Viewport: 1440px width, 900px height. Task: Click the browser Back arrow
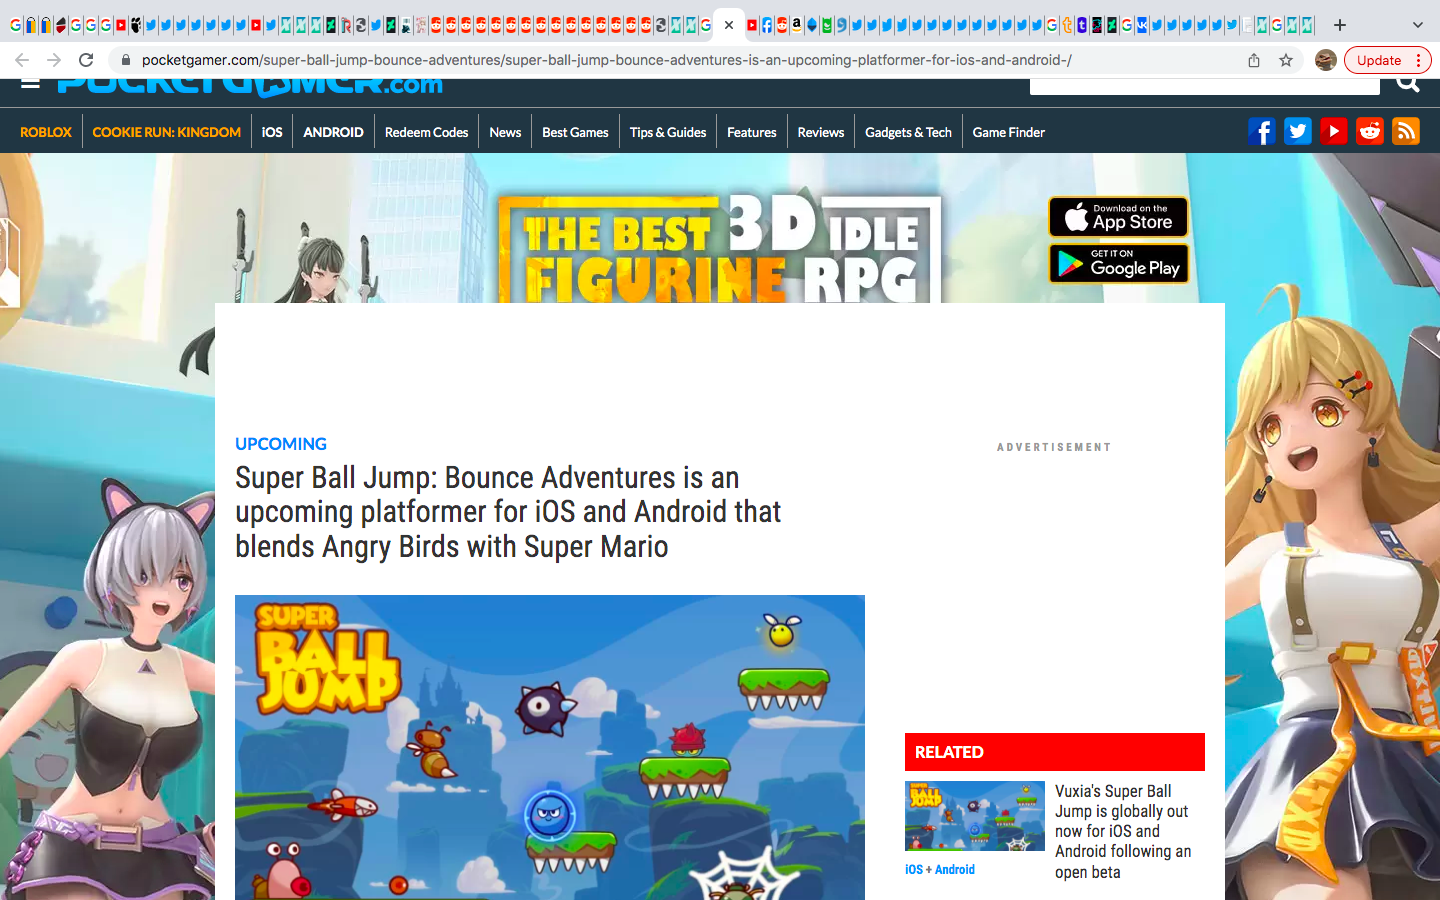[22, 60]
